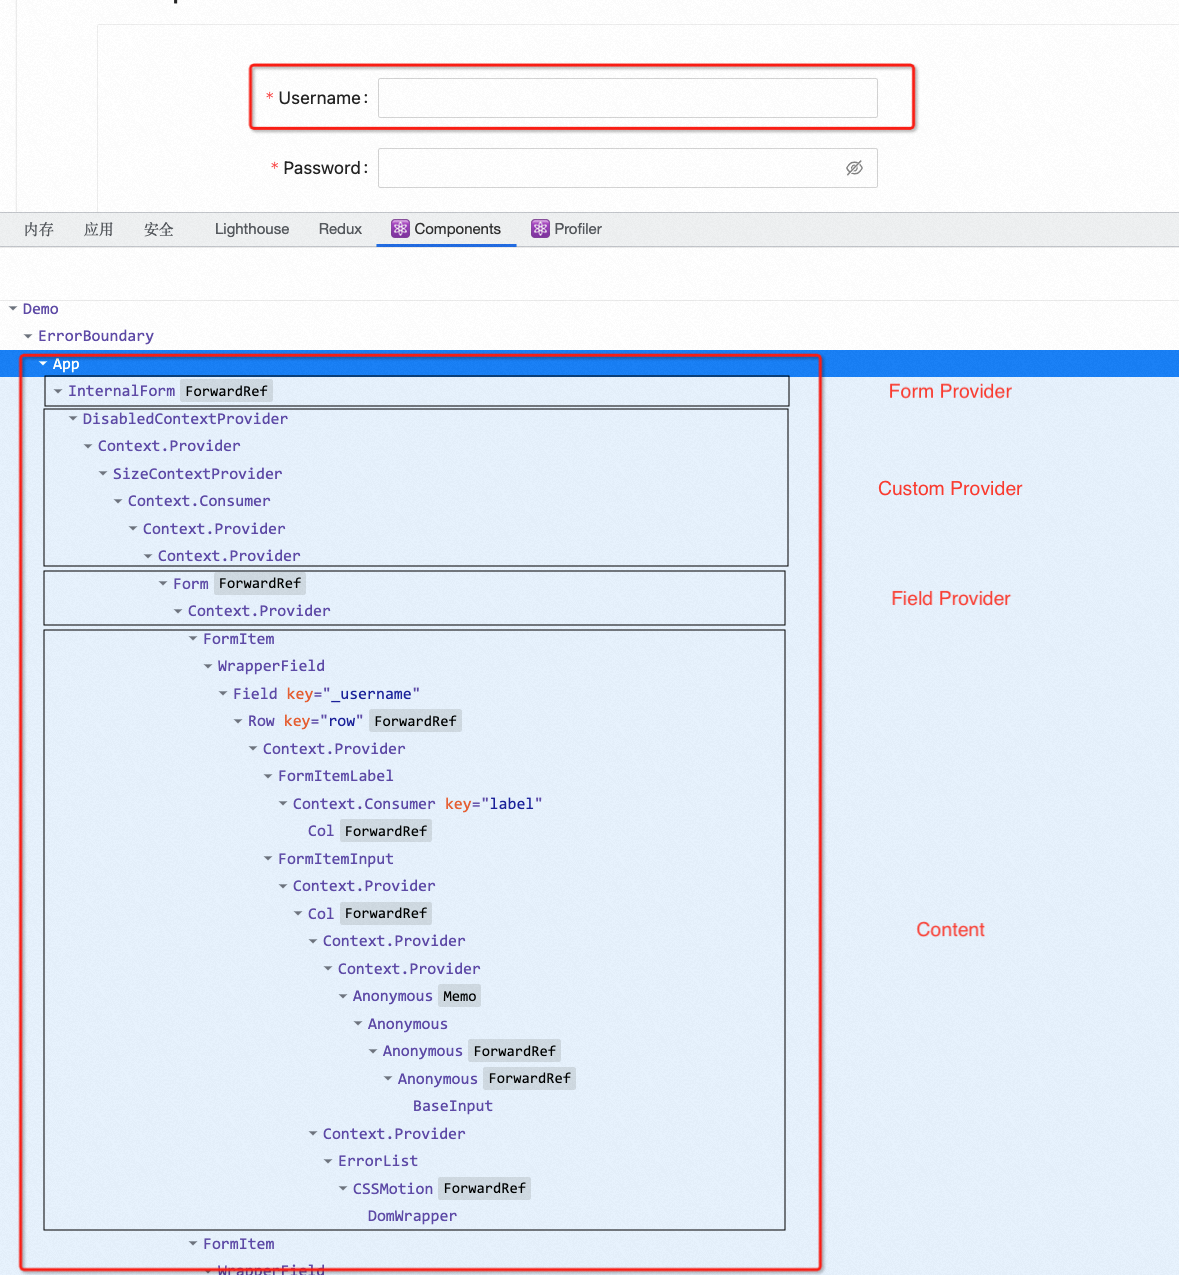Collapse the InternalForm node arrow
This screenshot has height=1275, width=1179.
point(58,391)
